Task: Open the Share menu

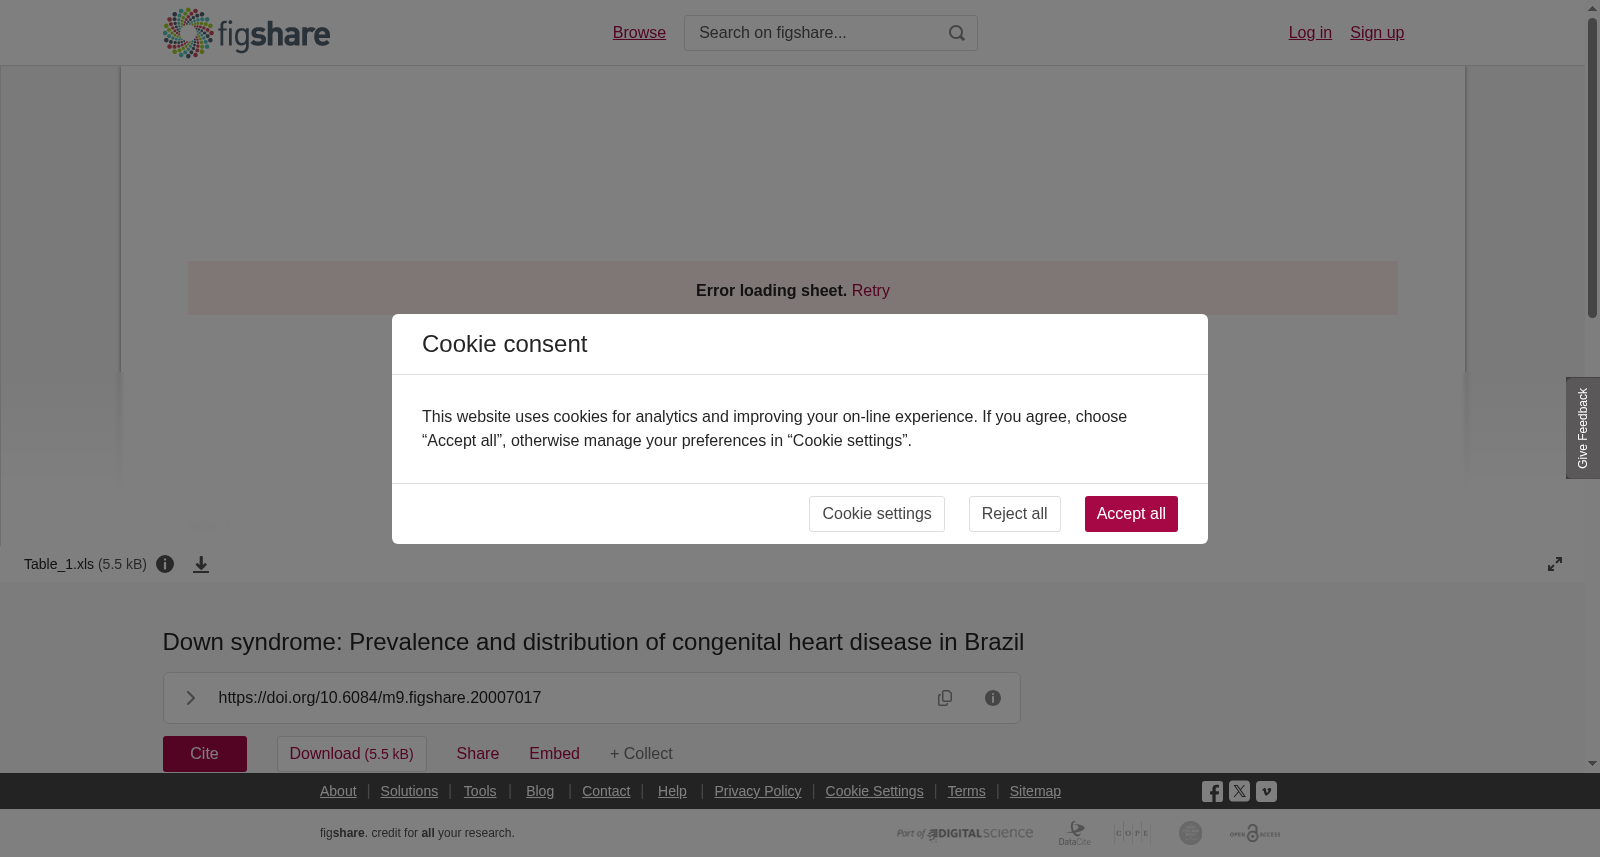Action: (478, 754)
